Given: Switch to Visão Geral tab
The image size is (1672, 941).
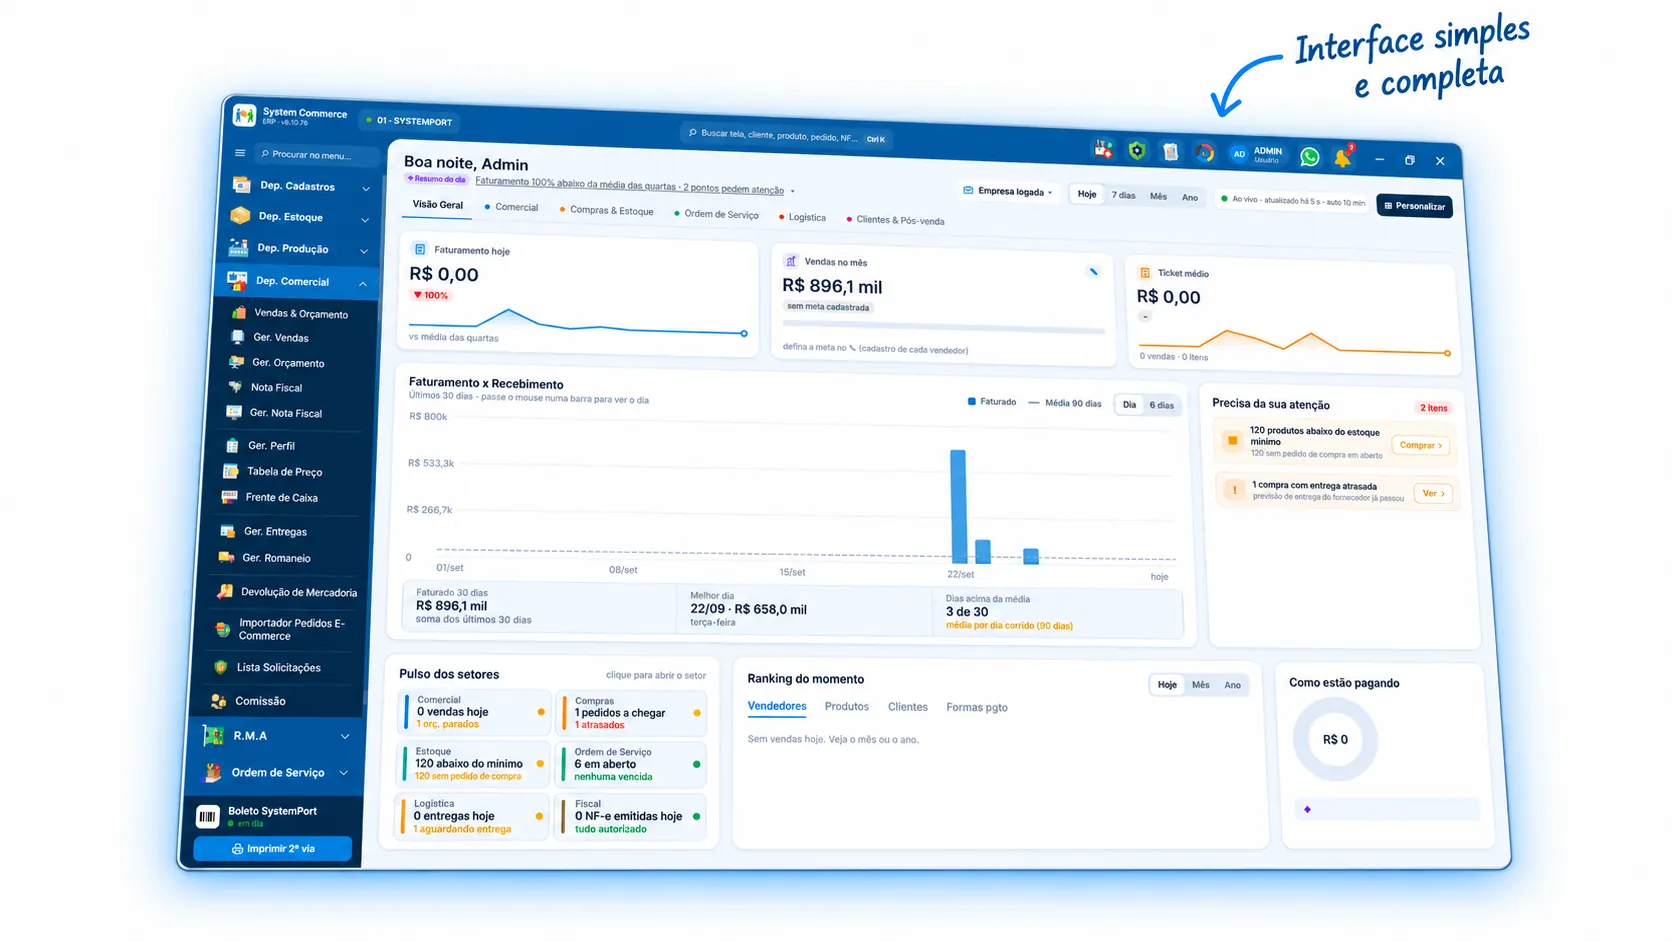Looking at the screenshot, I should 438,205.
